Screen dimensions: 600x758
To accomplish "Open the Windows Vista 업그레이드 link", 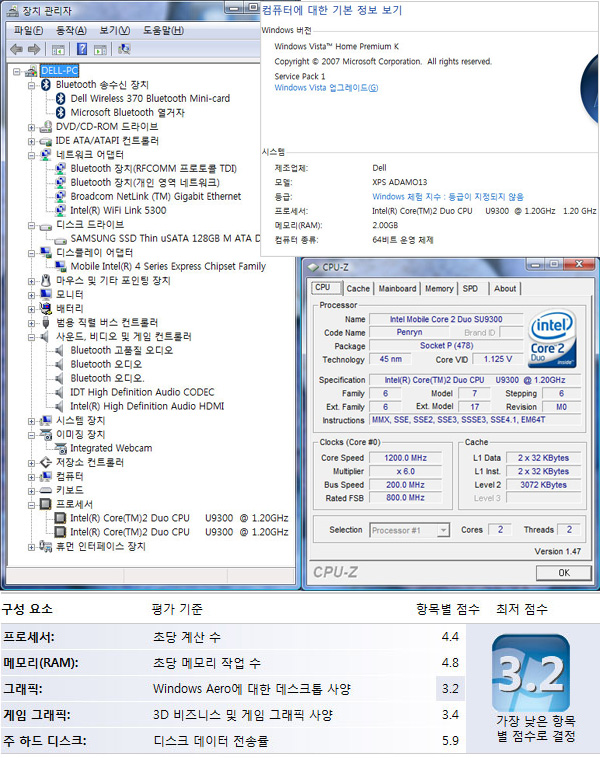I will point(326,87).
